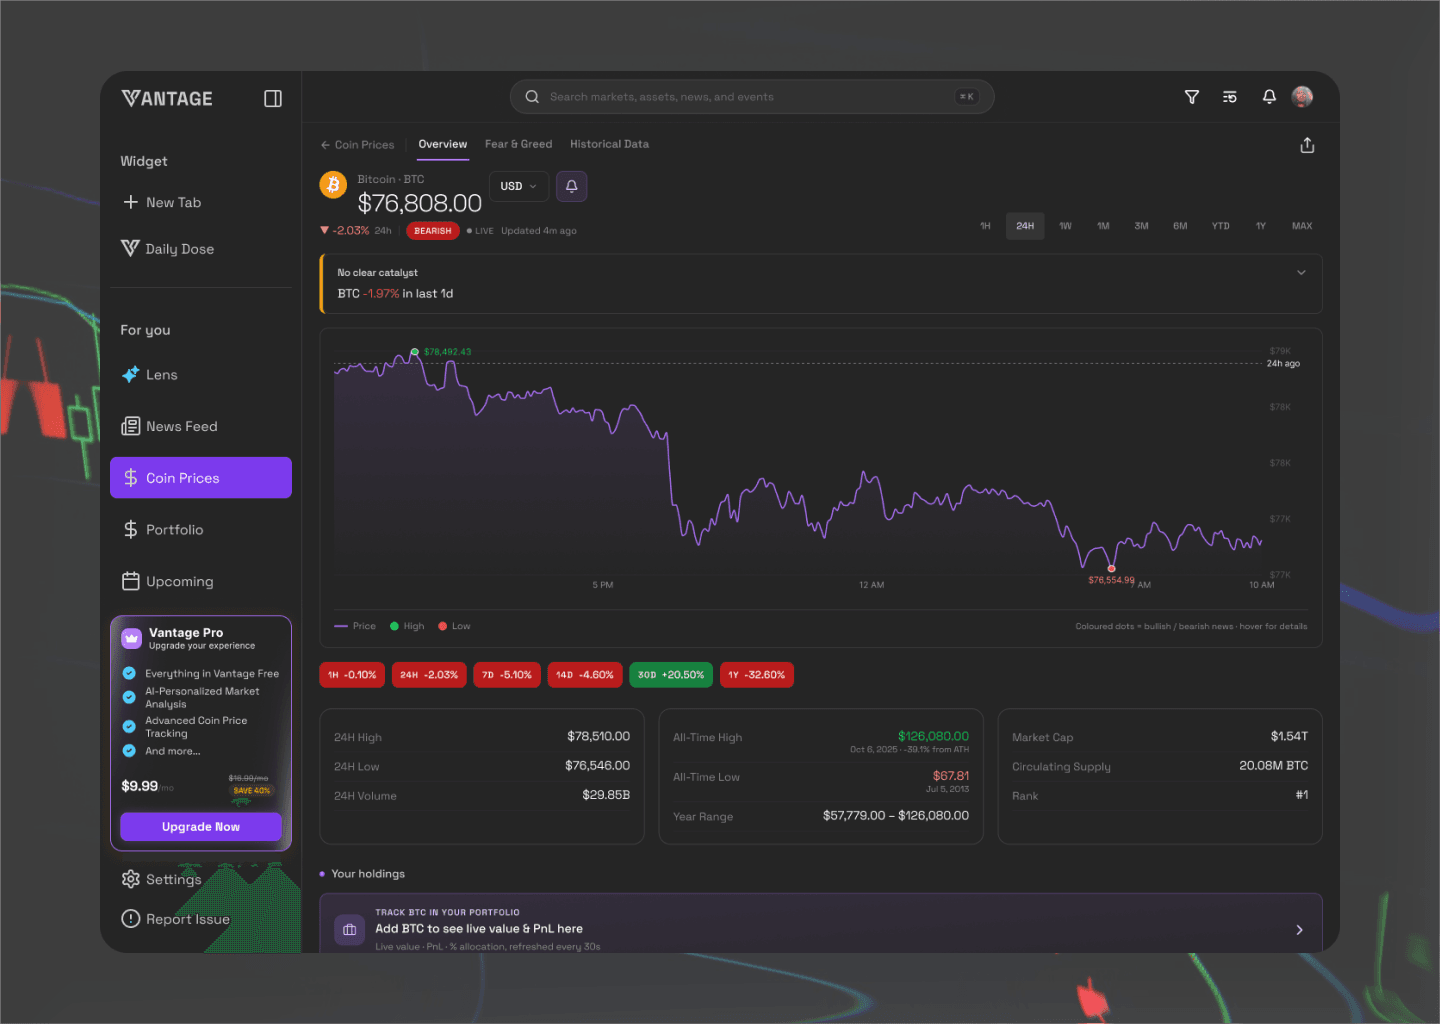Select 1W chart timeframe
This screenshot has height=1024, width=1440.
coord(1065,226)
